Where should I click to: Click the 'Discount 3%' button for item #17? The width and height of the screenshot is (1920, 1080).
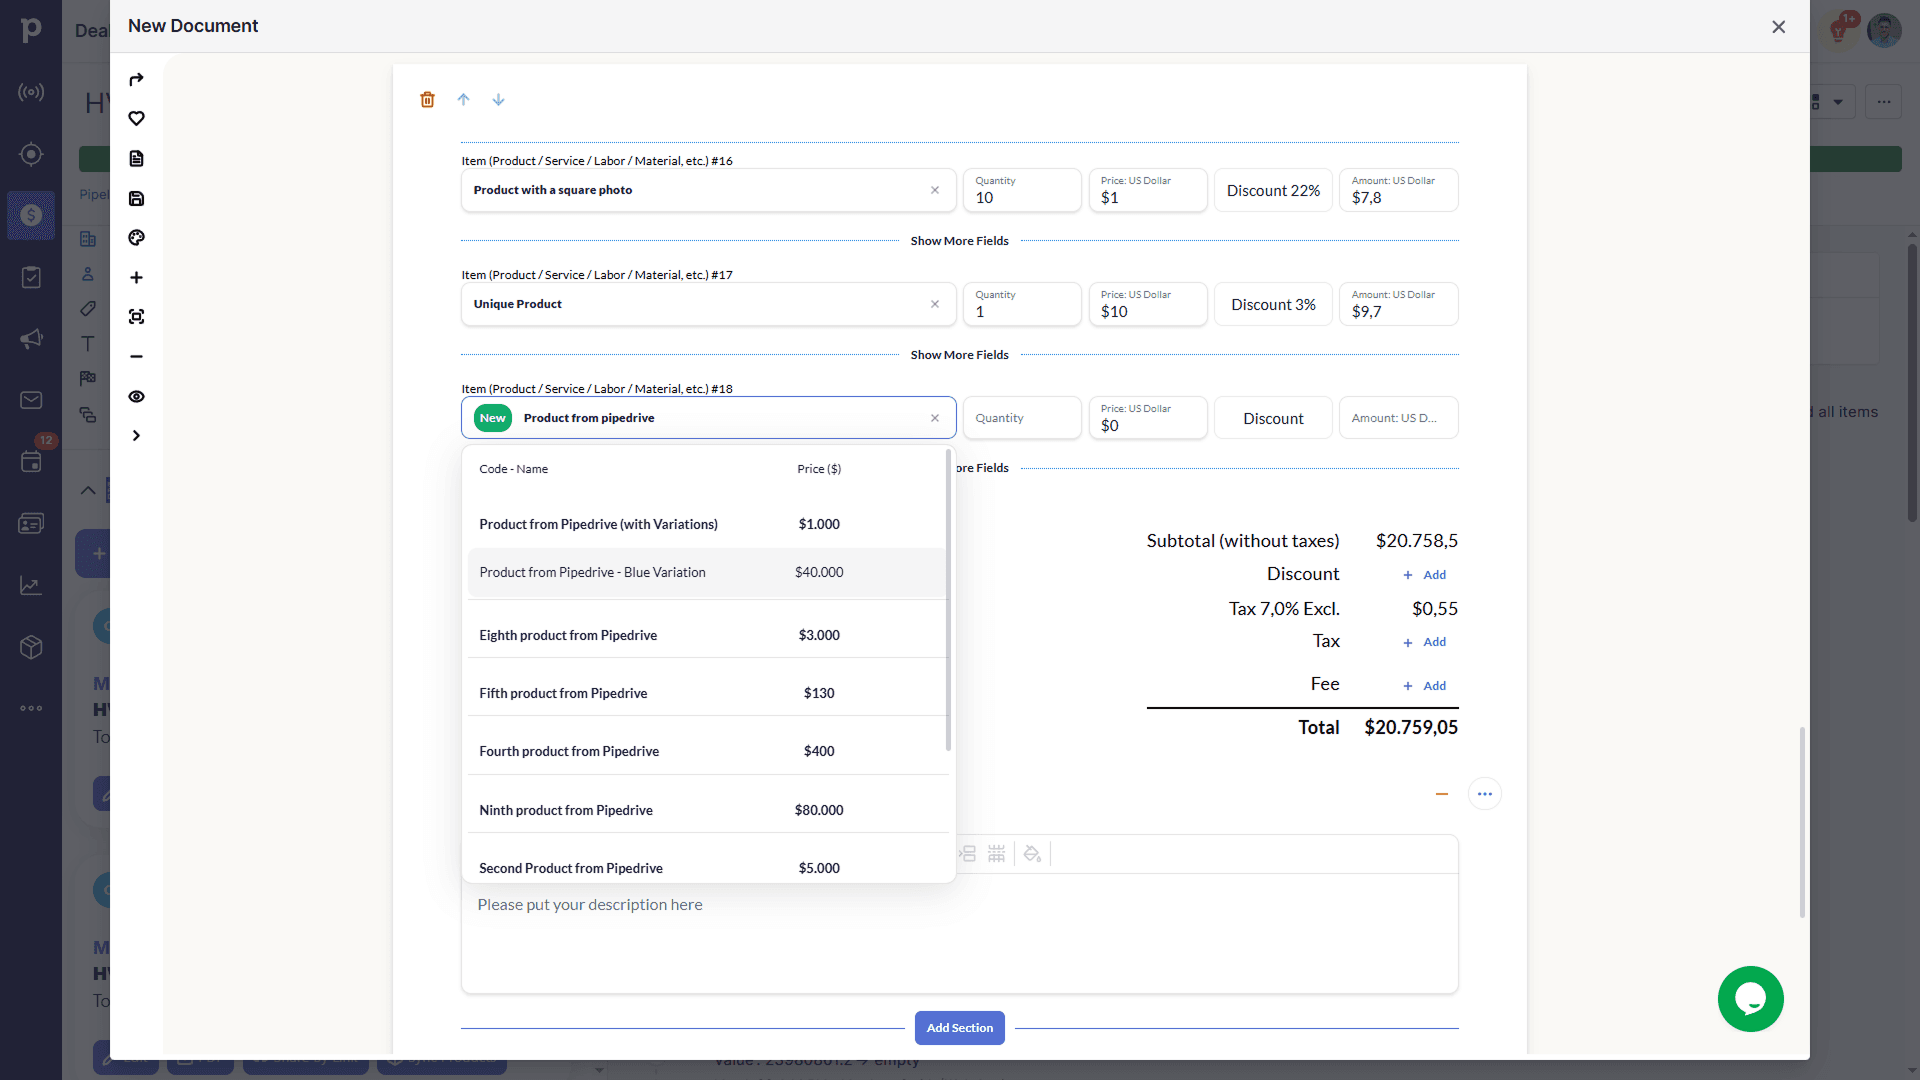[1273, 304]
